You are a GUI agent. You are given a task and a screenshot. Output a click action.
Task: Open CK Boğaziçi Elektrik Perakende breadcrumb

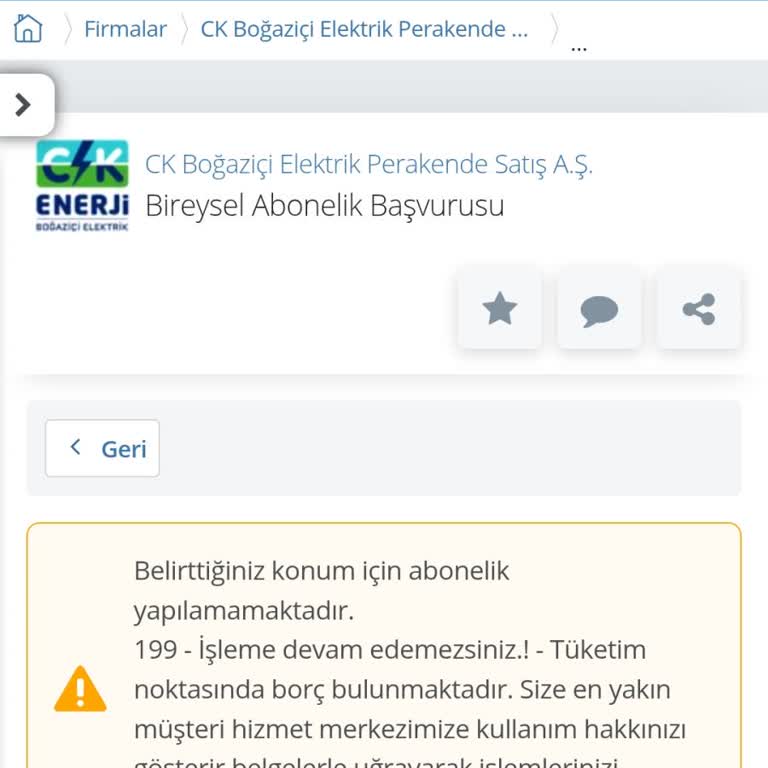pyautogui.click(x=364, y=29)
